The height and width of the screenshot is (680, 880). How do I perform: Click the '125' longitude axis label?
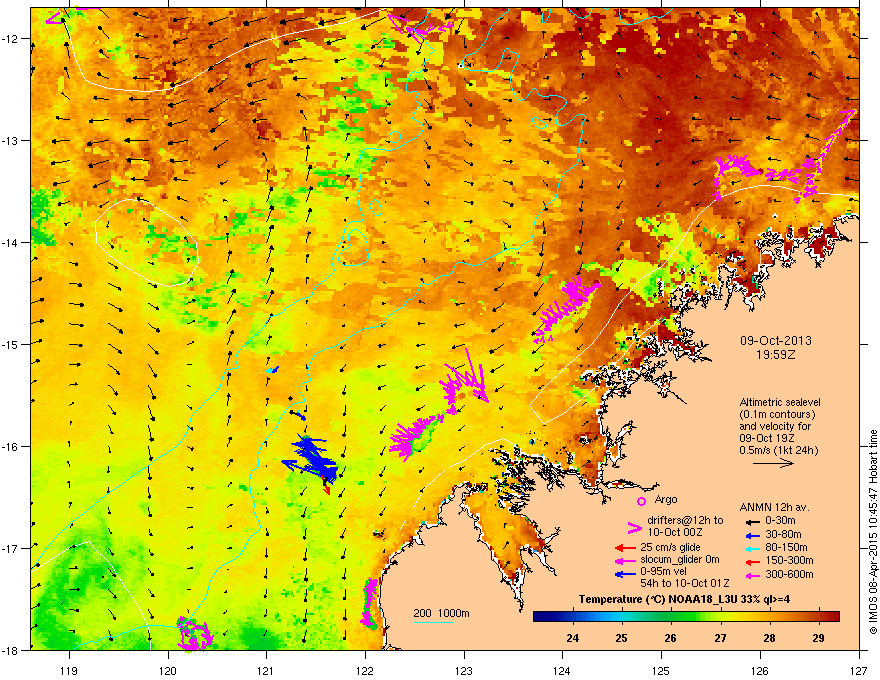[x=661, y=670]
